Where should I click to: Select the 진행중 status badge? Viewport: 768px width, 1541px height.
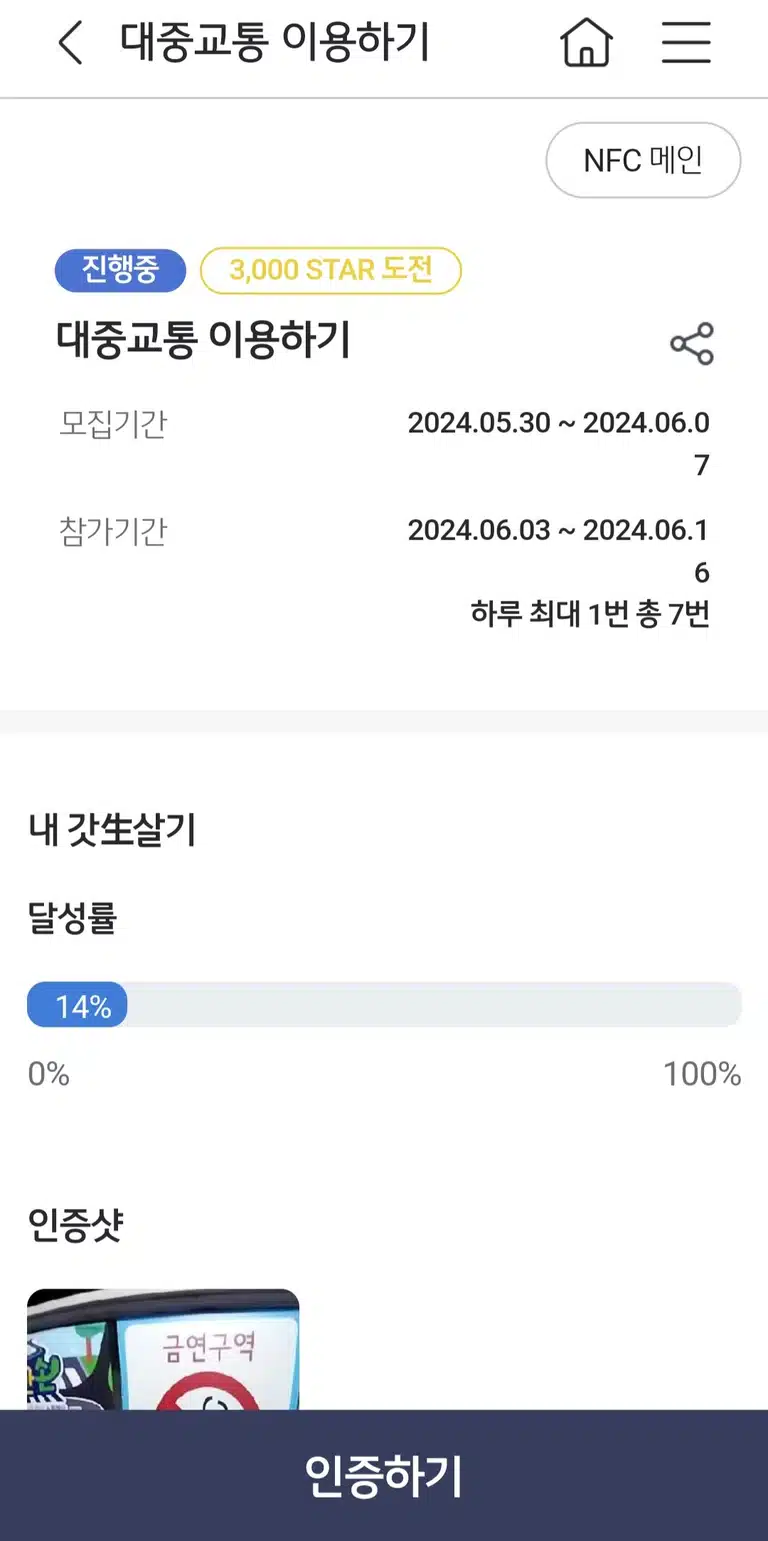point(120,271)
